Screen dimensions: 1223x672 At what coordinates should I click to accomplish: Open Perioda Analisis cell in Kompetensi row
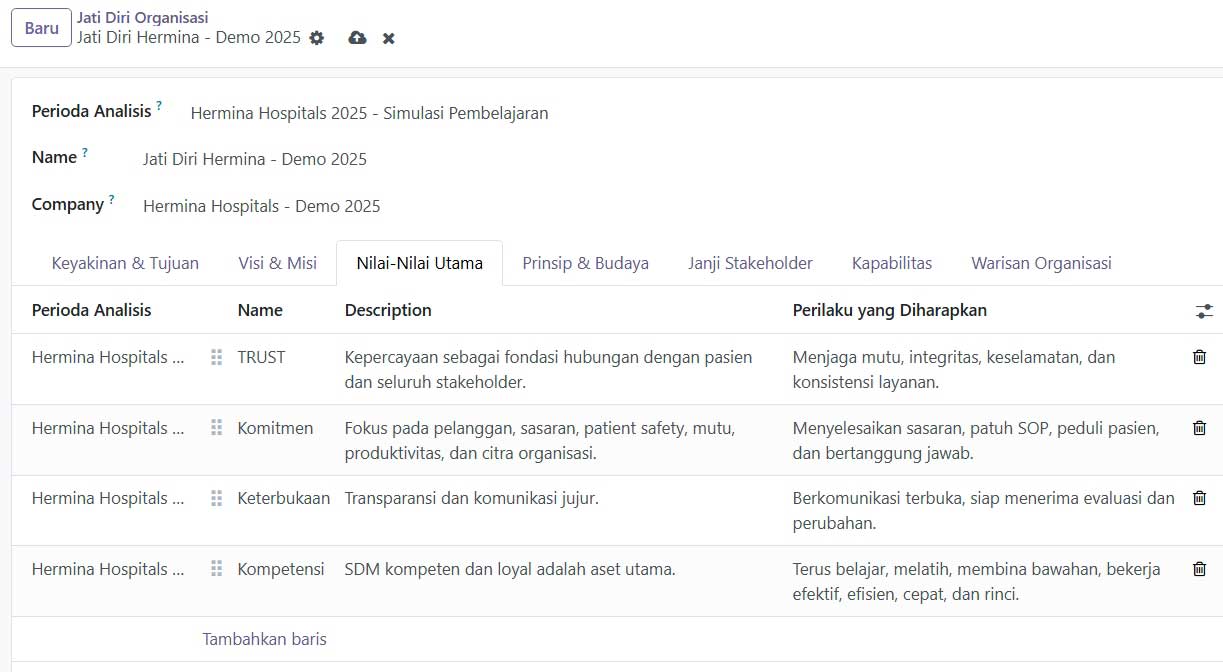(108, 569)
